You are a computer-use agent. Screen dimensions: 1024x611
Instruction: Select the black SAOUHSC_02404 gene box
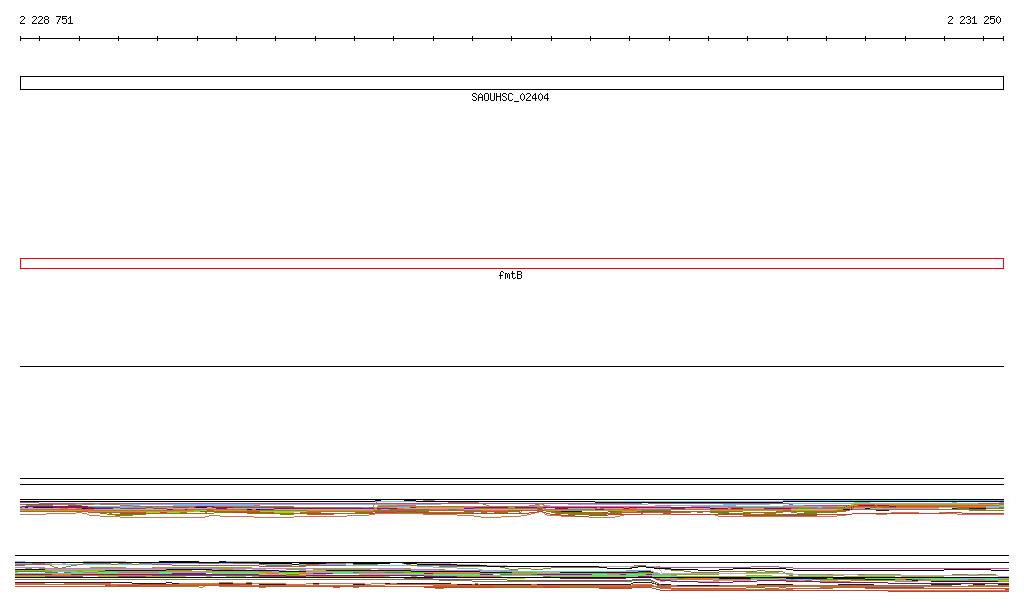(x=512, y=83)
